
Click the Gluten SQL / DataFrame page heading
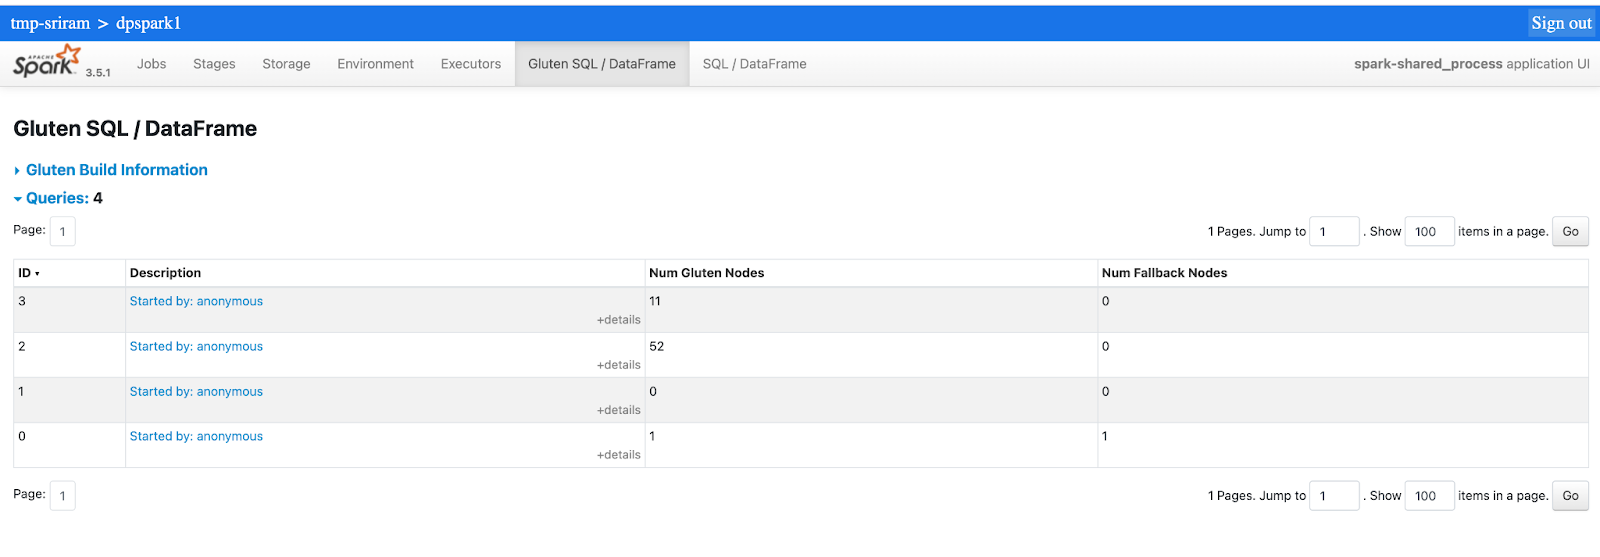(x=135, y=128)
